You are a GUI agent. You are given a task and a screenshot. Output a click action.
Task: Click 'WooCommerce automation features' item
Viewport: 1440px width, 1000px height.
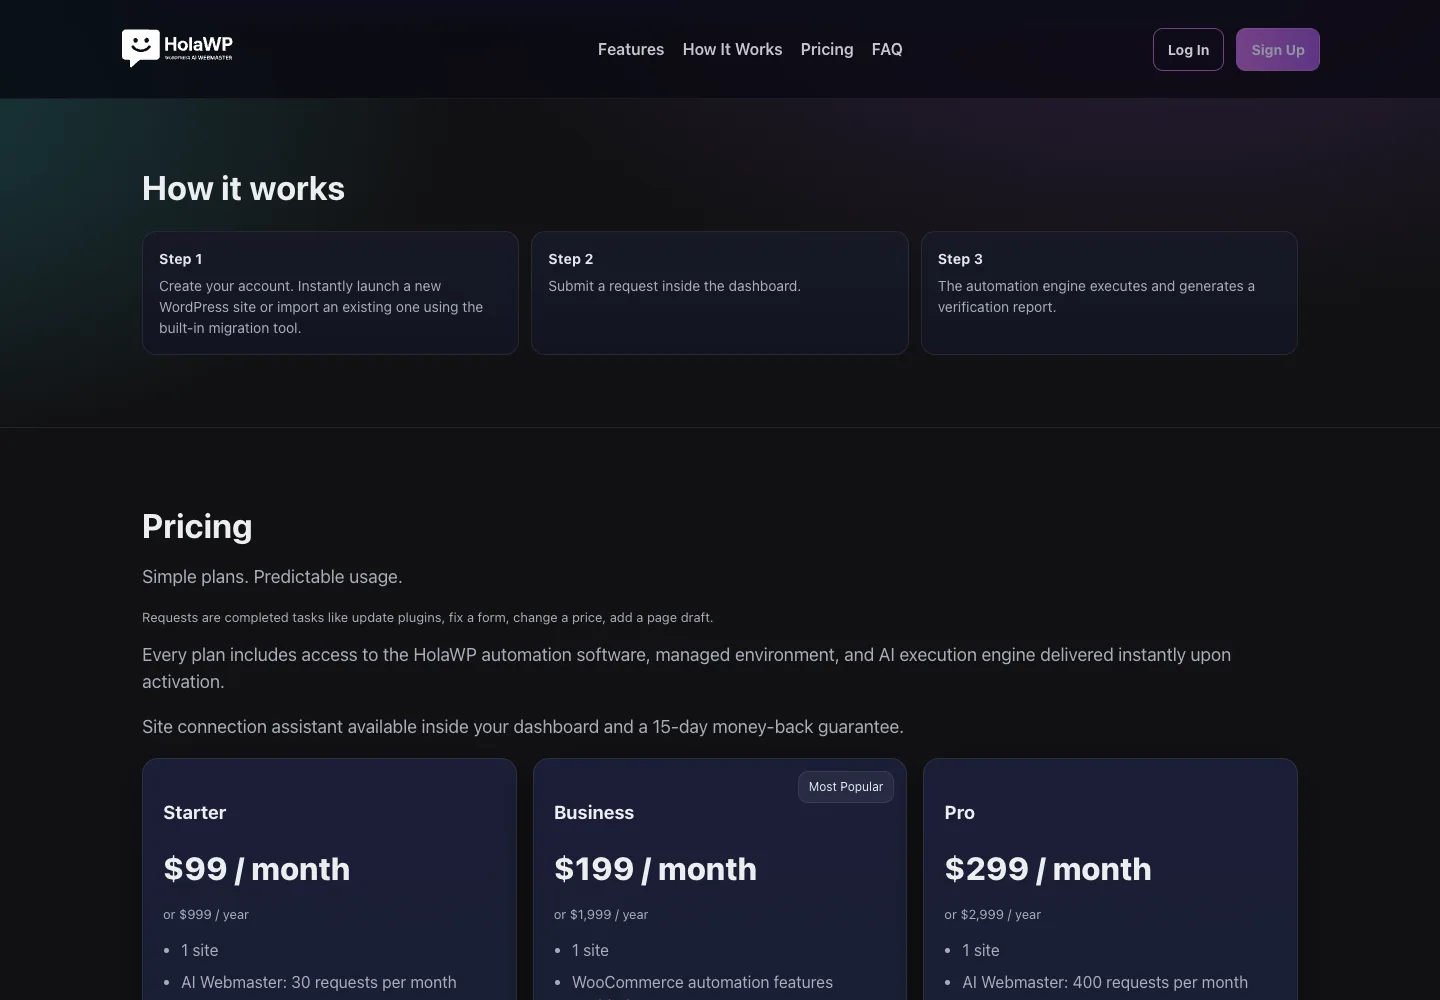pyautogui.click(x=702, y=983)
